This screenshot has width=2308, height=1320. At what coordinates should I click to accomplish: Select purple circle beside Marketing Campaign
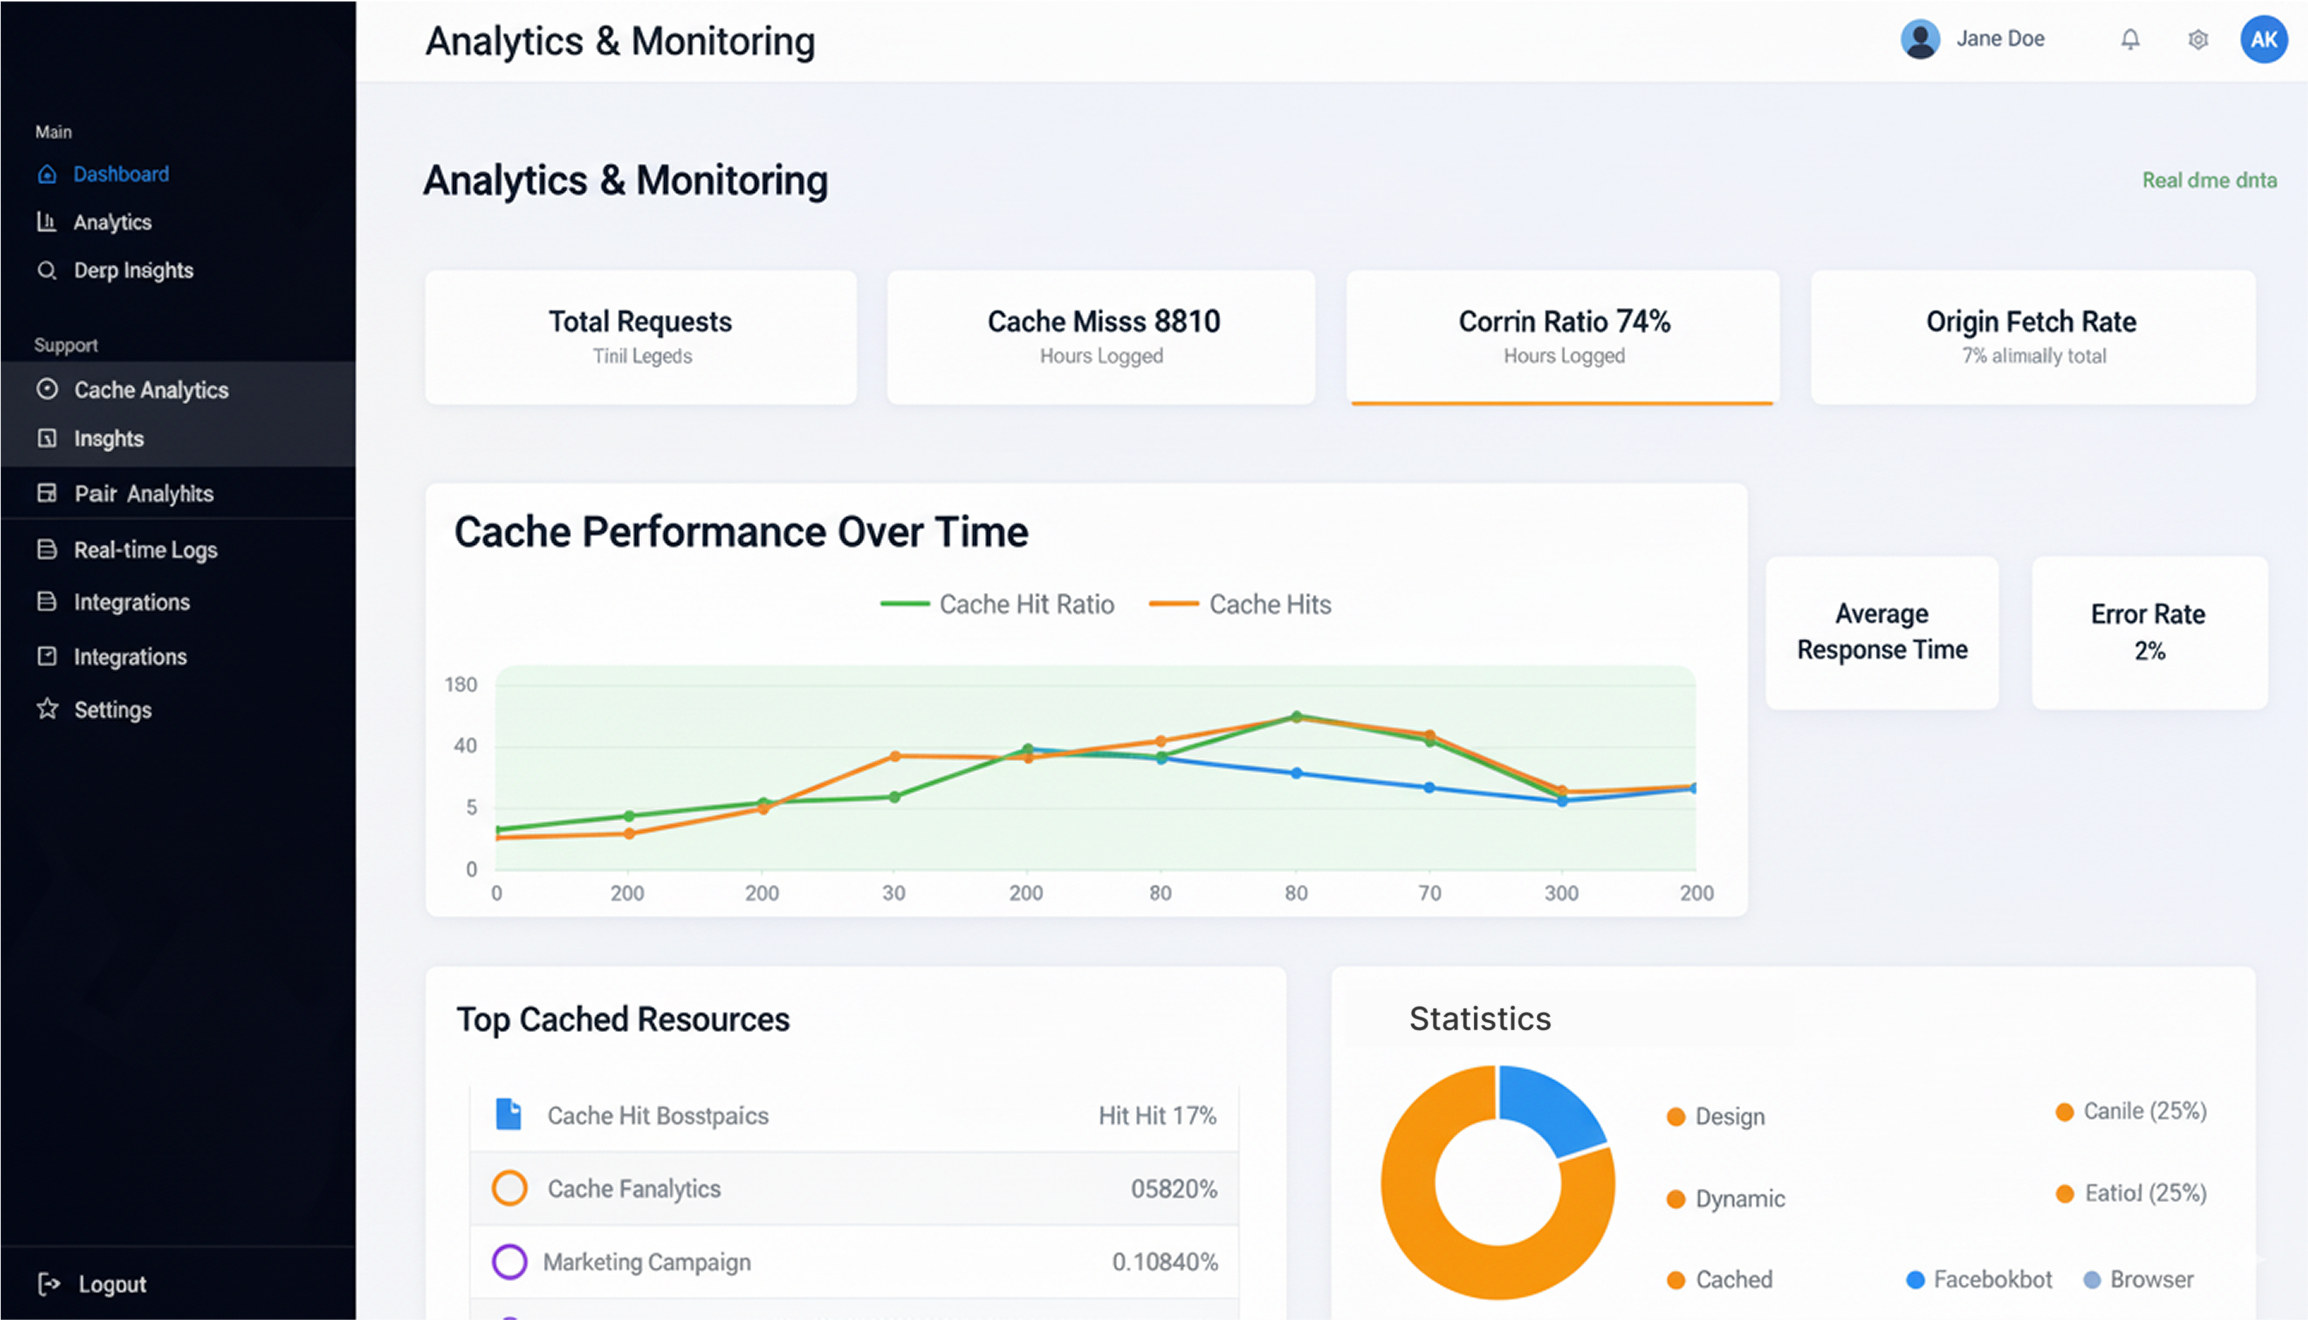509,1261
